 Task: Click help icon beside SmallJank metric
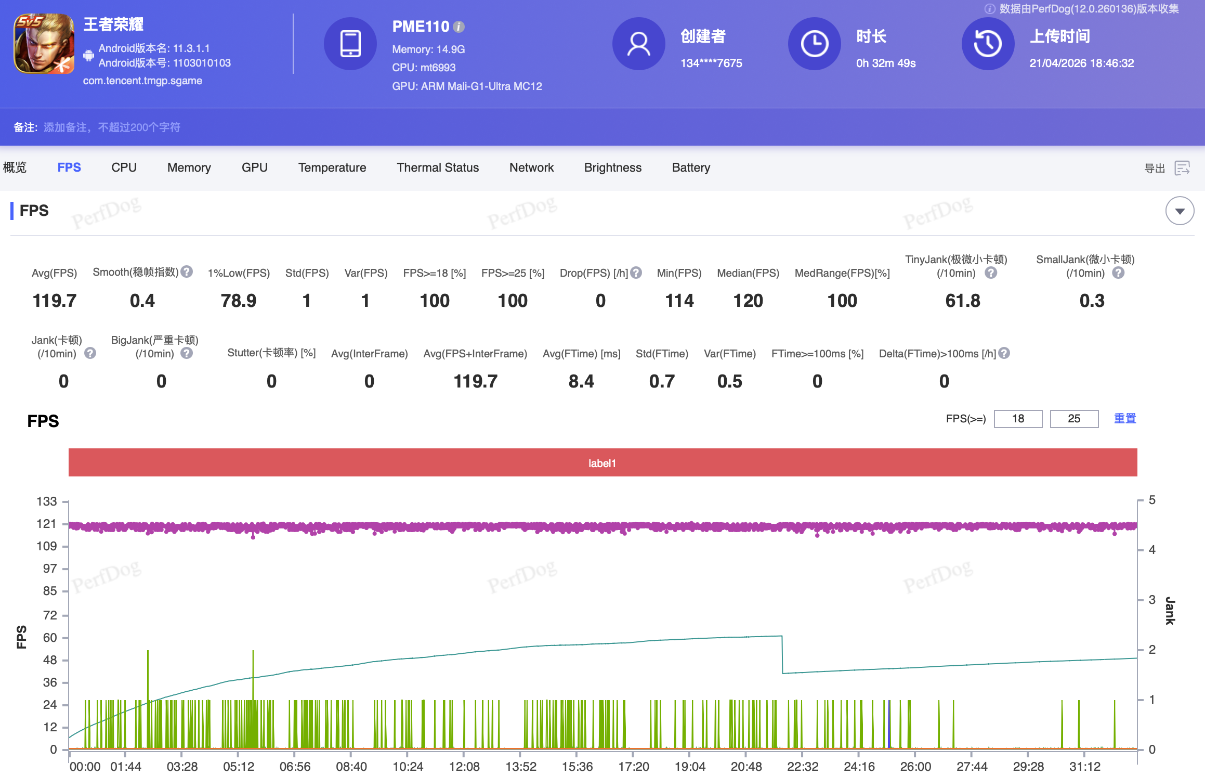coord(1118,273)
